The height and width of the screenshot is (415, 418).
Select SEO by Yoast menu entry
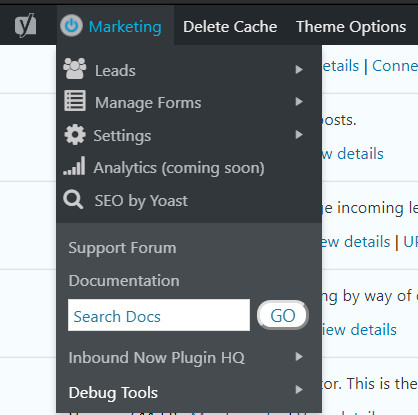tap(189, 201)
